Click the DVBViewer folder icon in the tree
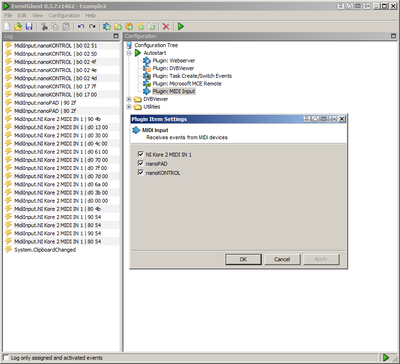 (138, 99)
